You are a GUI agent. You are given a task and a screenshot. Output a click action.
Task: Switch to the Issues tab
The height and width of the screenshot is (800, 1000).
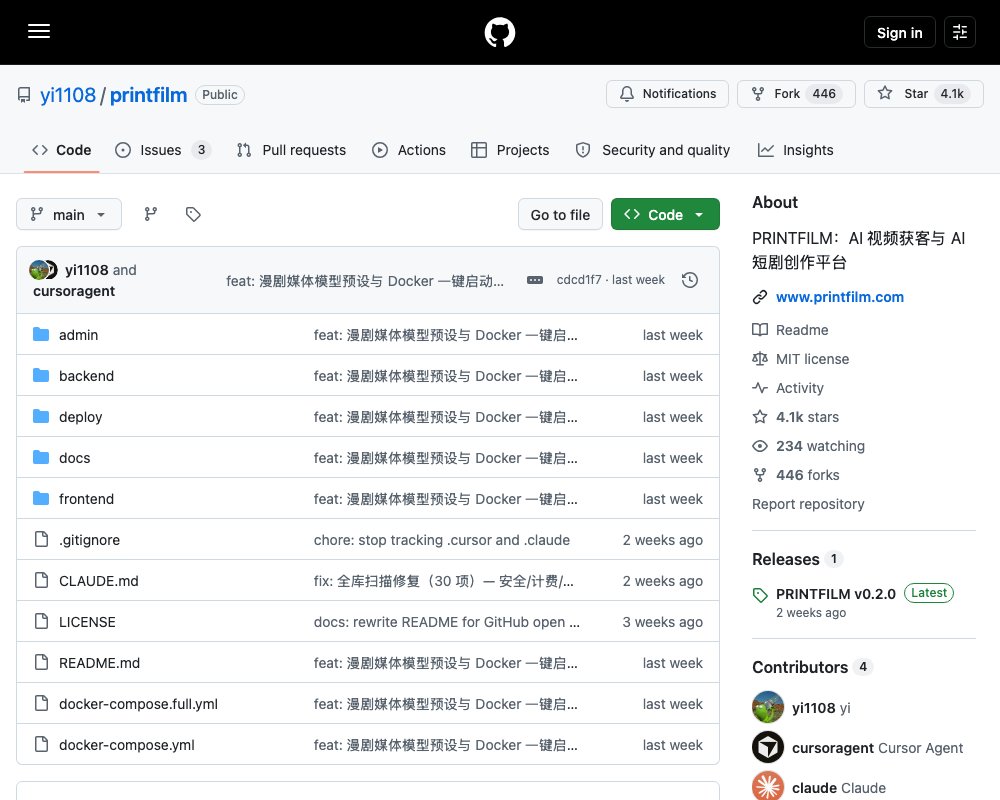[162, 150]
